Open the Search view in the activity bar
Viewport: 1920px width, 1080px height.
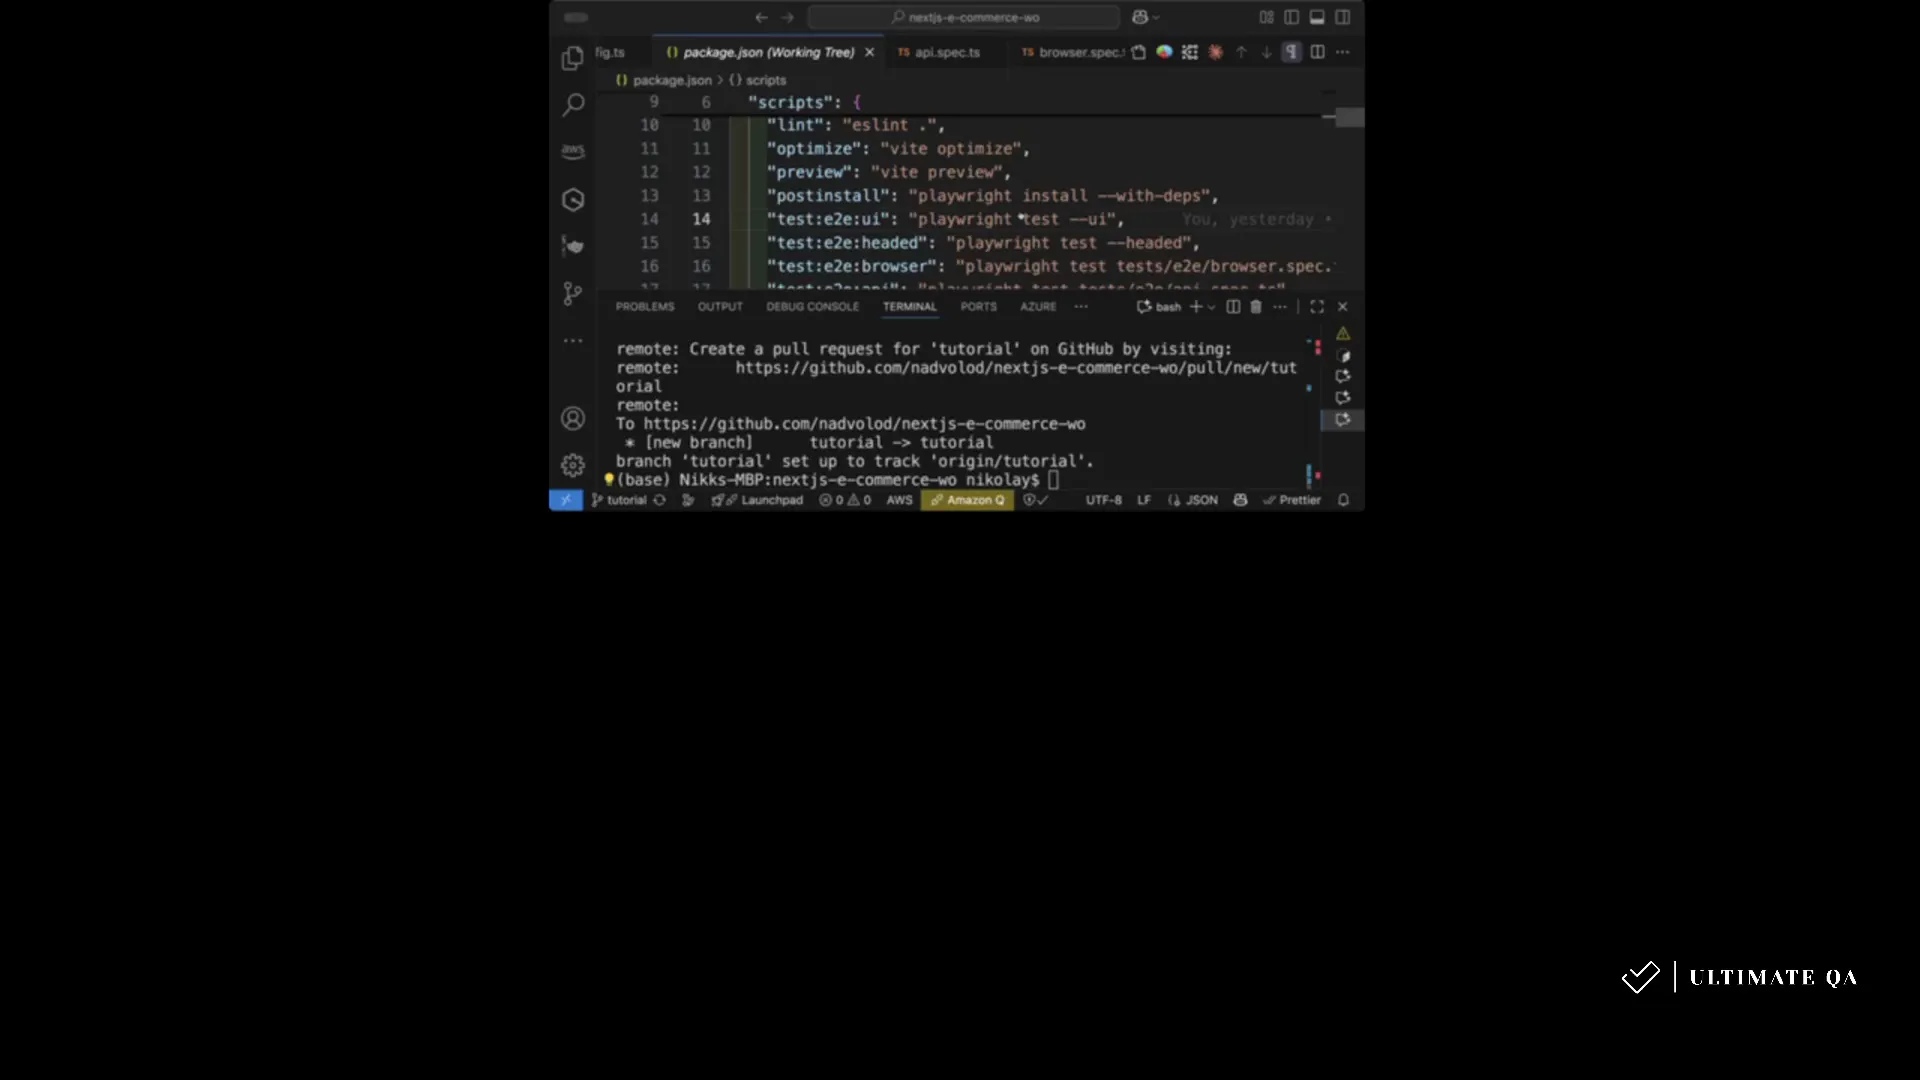[x=573, y=104]
